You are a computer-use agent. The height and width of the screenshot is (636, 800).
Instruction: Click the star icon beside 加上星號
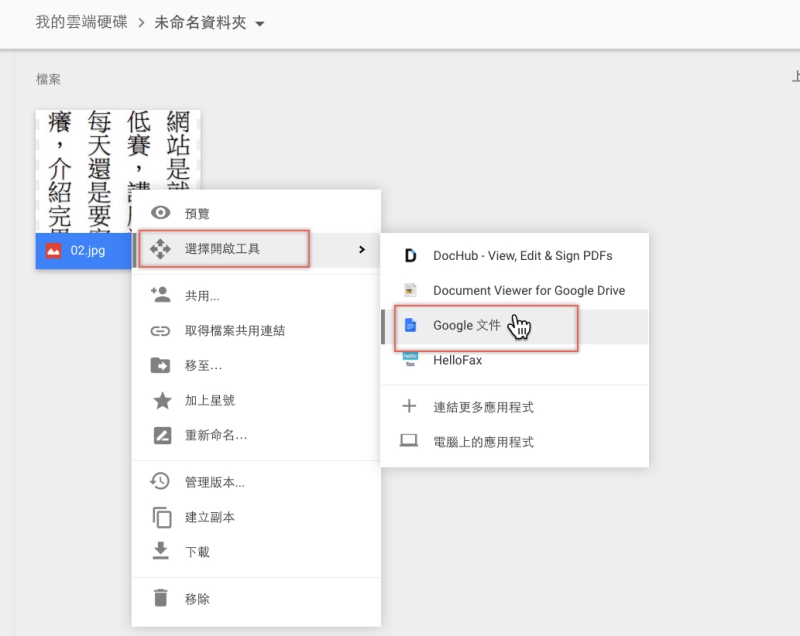tap(162, 400)
